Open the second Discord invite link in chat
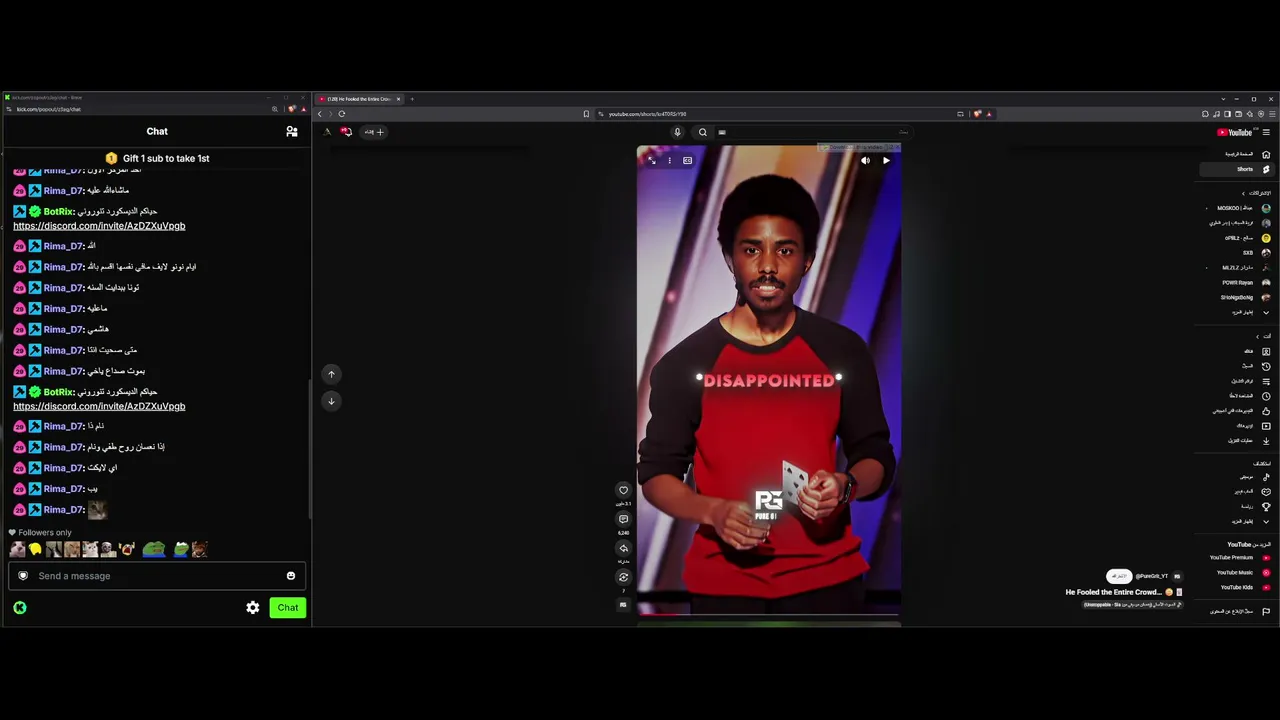This screenshot has height=720, width=1280. [x=99, y=407]
